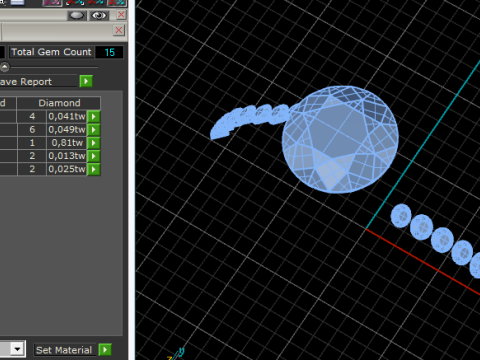
Task: Click the Diamond column header
Action: pos(59,103)
